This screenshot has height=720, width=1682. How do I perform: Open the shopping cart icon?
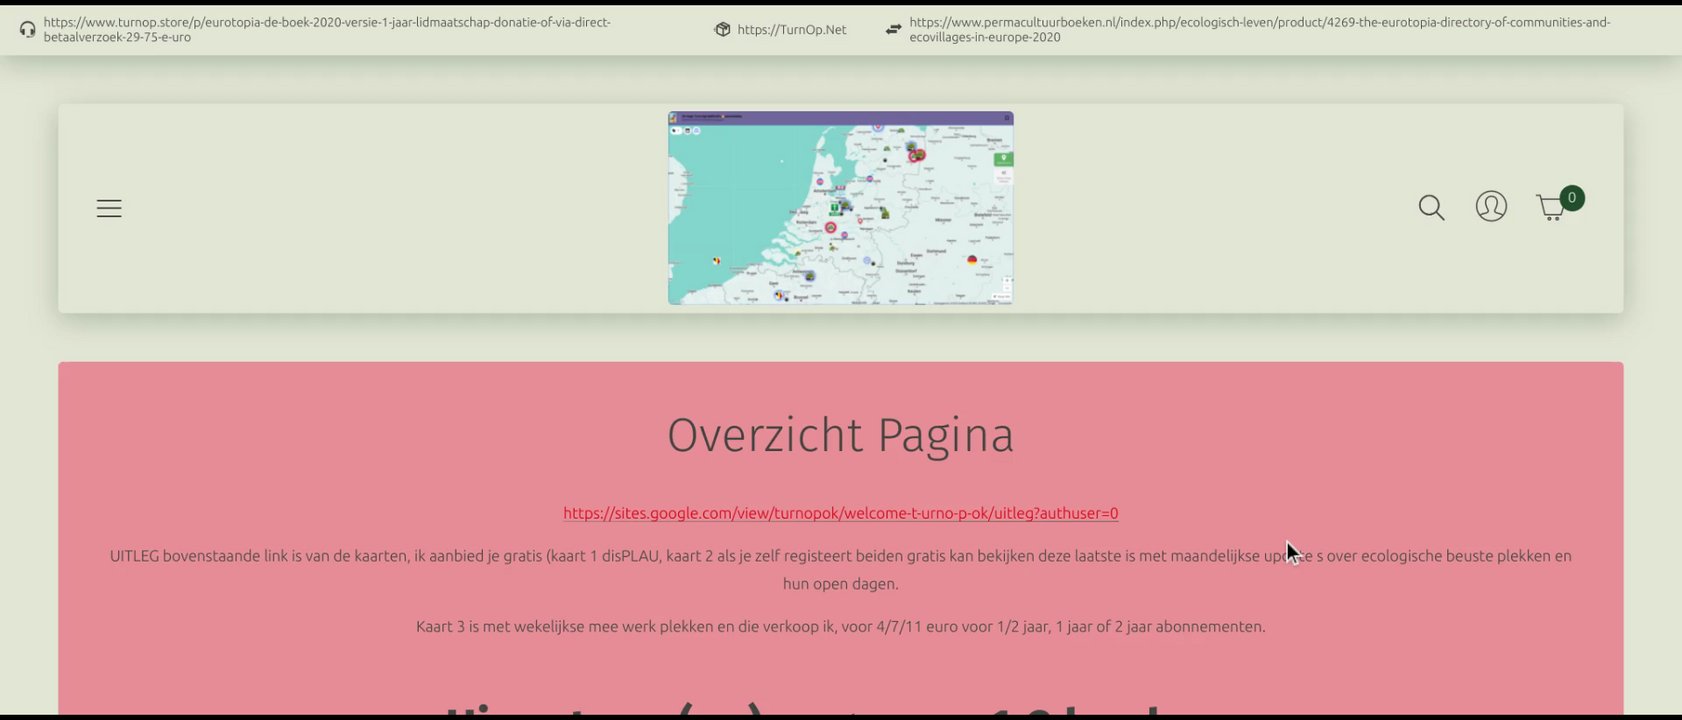[x=1551, y=208]
